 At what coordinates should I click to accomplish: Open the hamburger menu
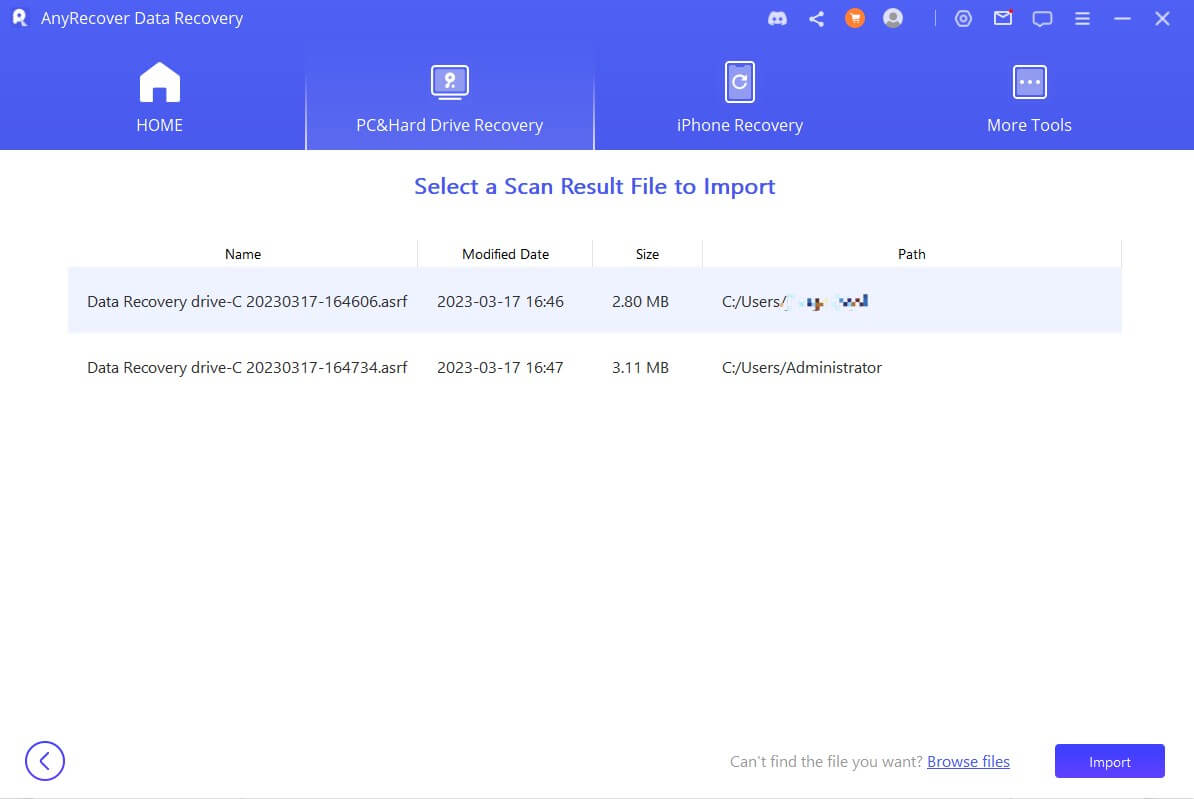pos(1082,19)
